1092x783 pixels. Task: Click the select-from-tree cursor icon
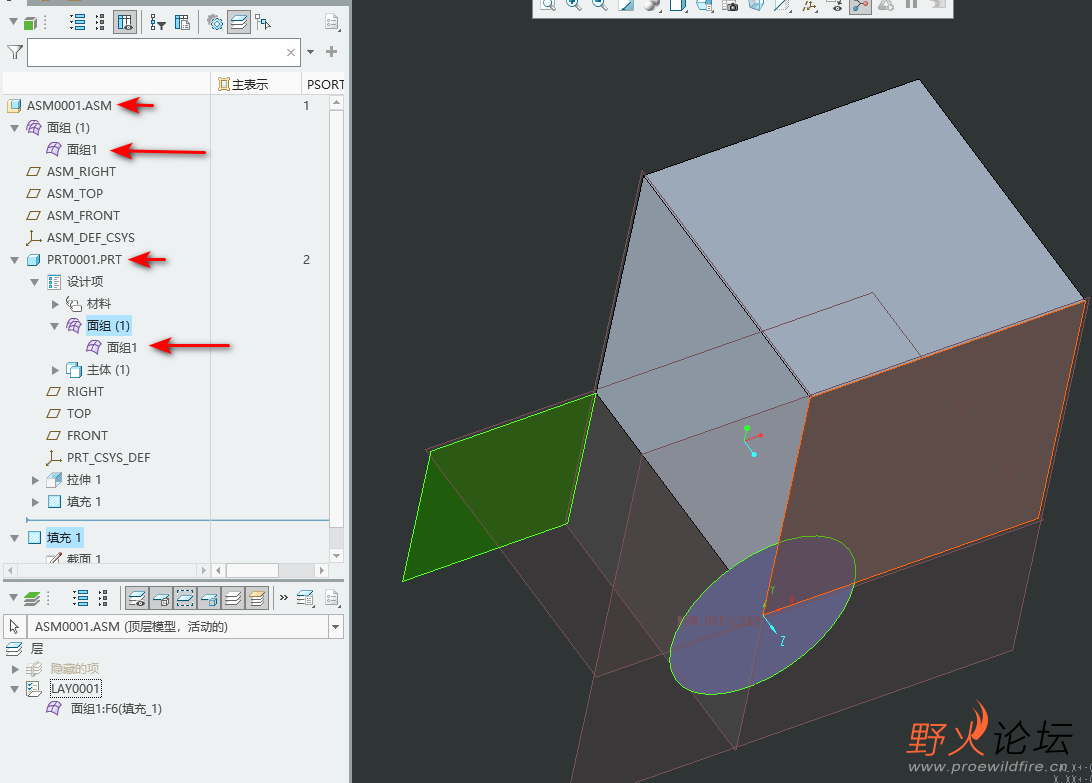(263, 23)
